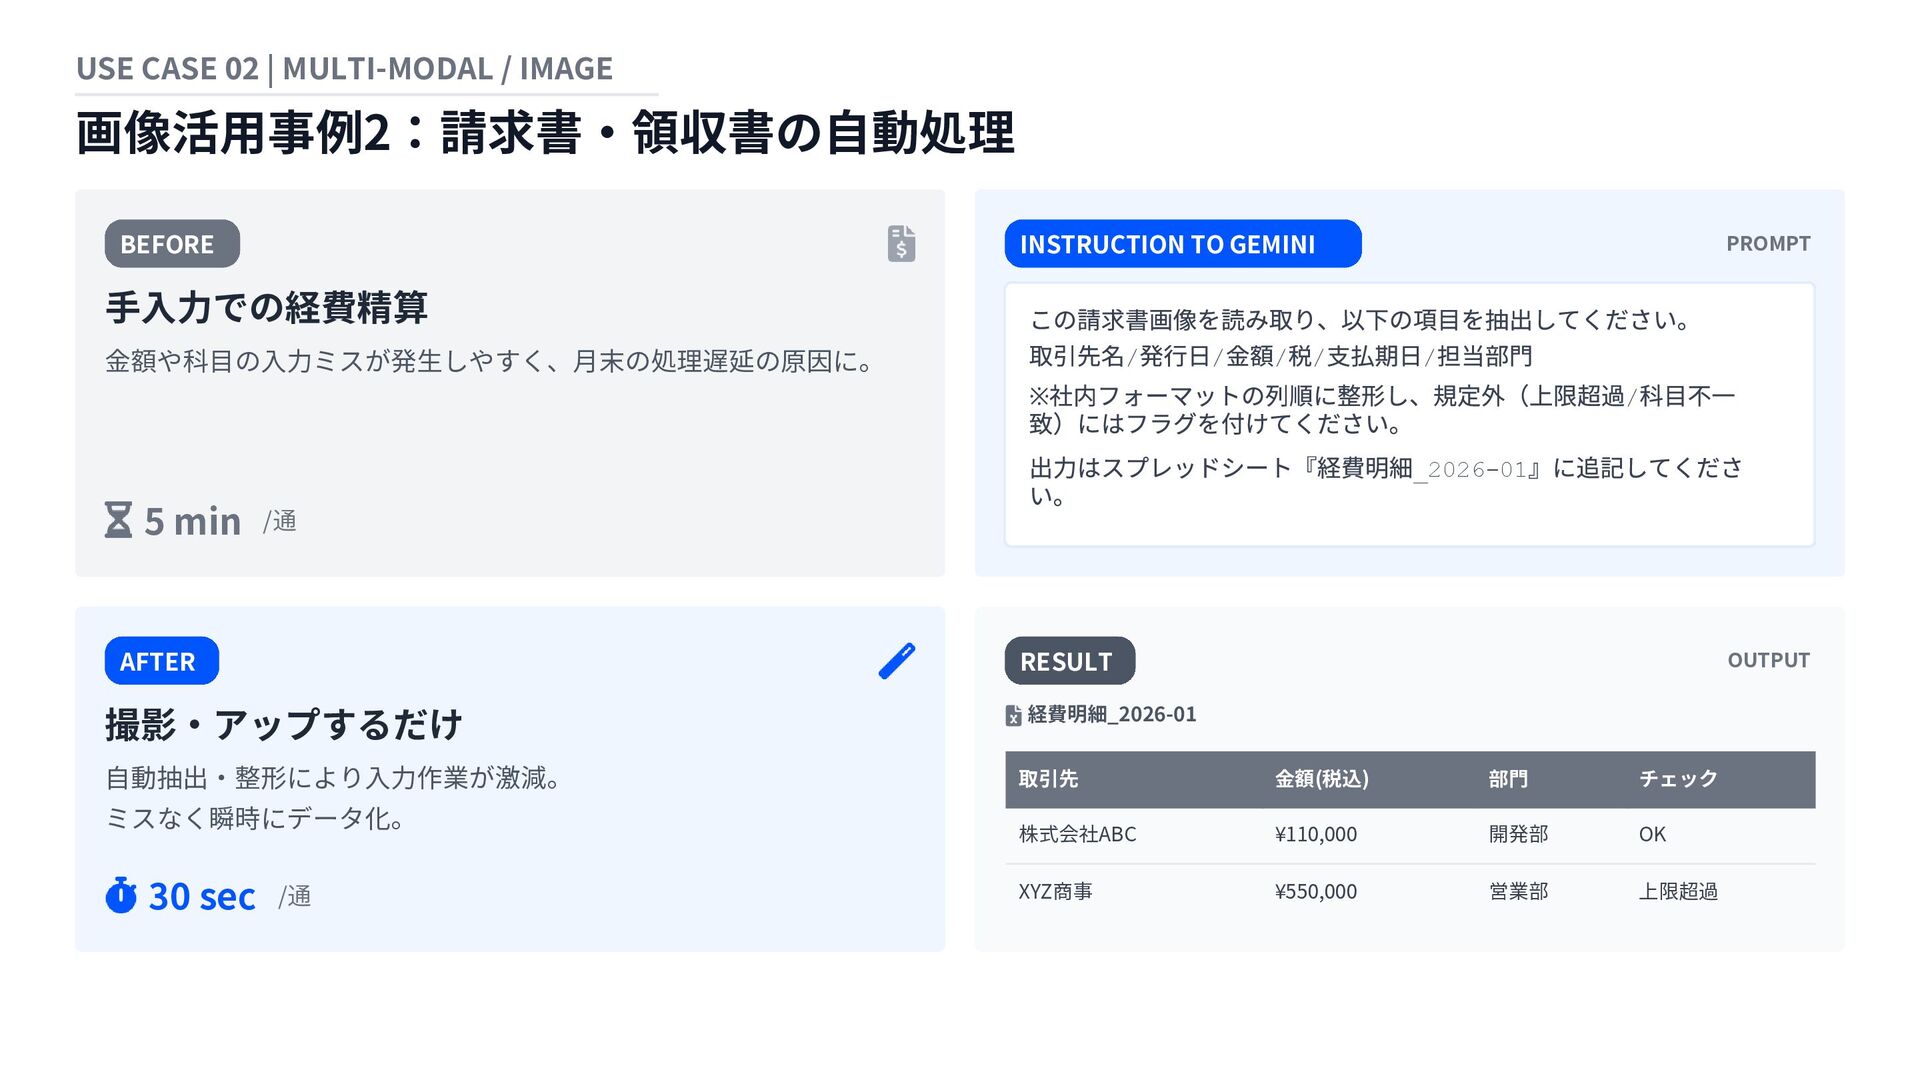Screen dimensions: 1920x1080
Task: Click the 取引先 column header
Action: pyautogui.click(x=1047, y=779)
